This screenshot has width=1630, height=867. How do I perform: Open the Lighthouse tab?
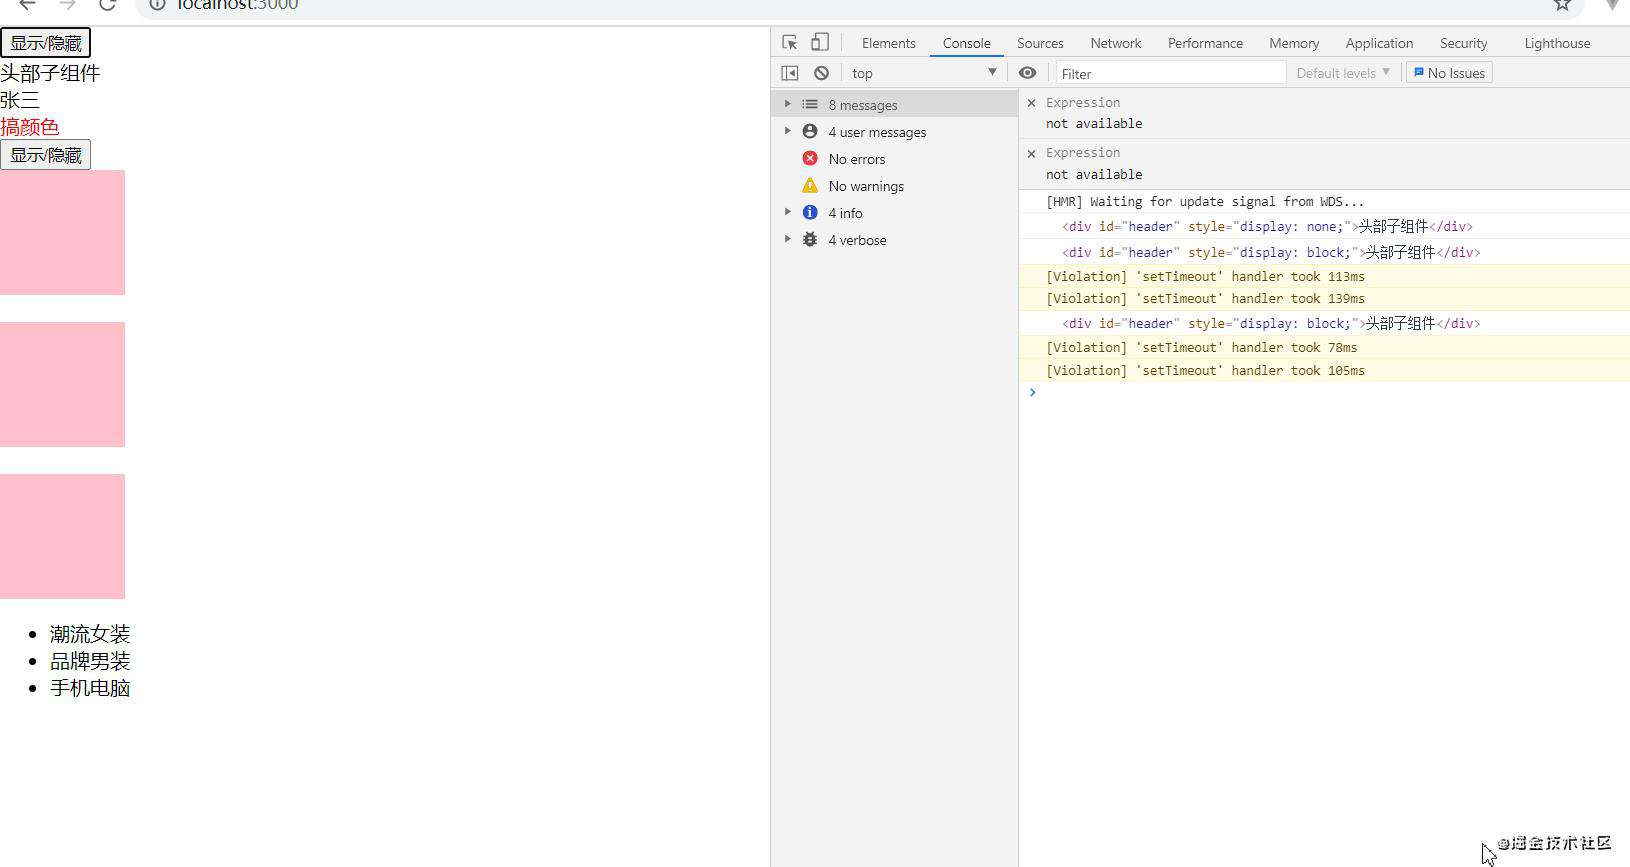click(x=1557, y=43)
